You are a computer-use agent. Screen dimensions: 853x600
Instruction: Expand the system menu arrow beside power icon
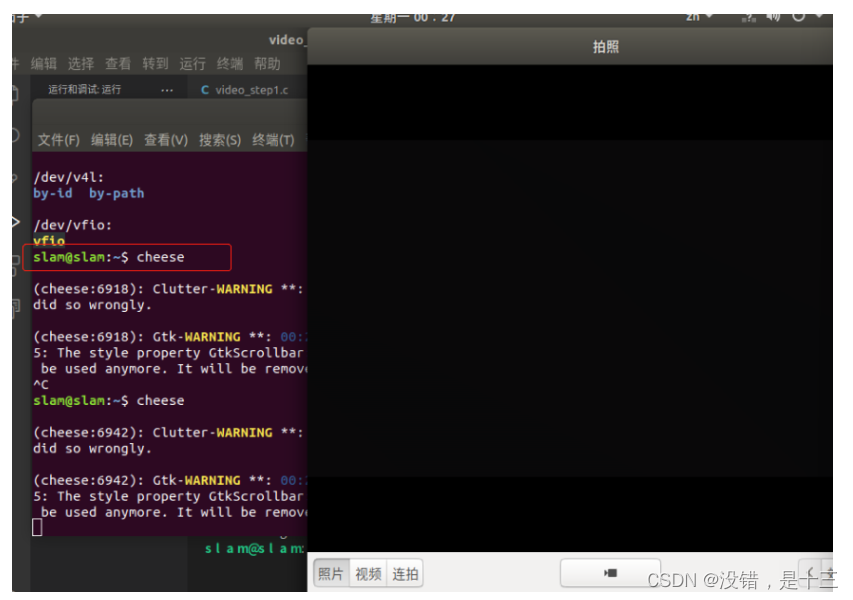[x=819, y=17]
